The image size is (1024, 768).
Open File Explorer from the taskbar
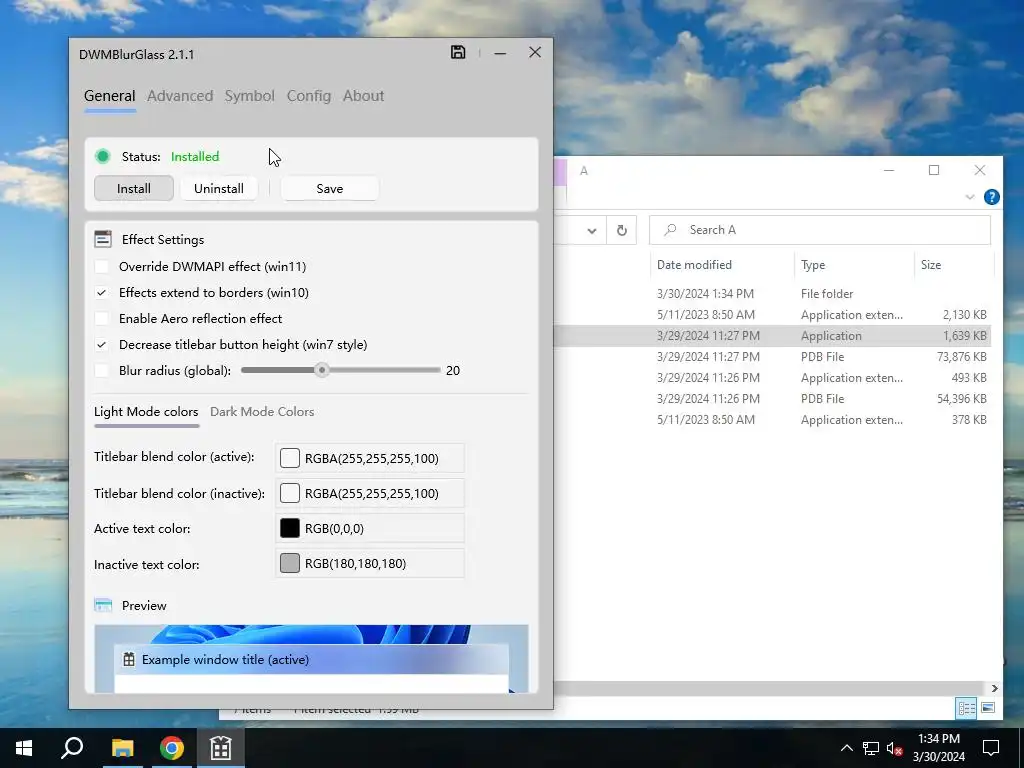(122, 748)
